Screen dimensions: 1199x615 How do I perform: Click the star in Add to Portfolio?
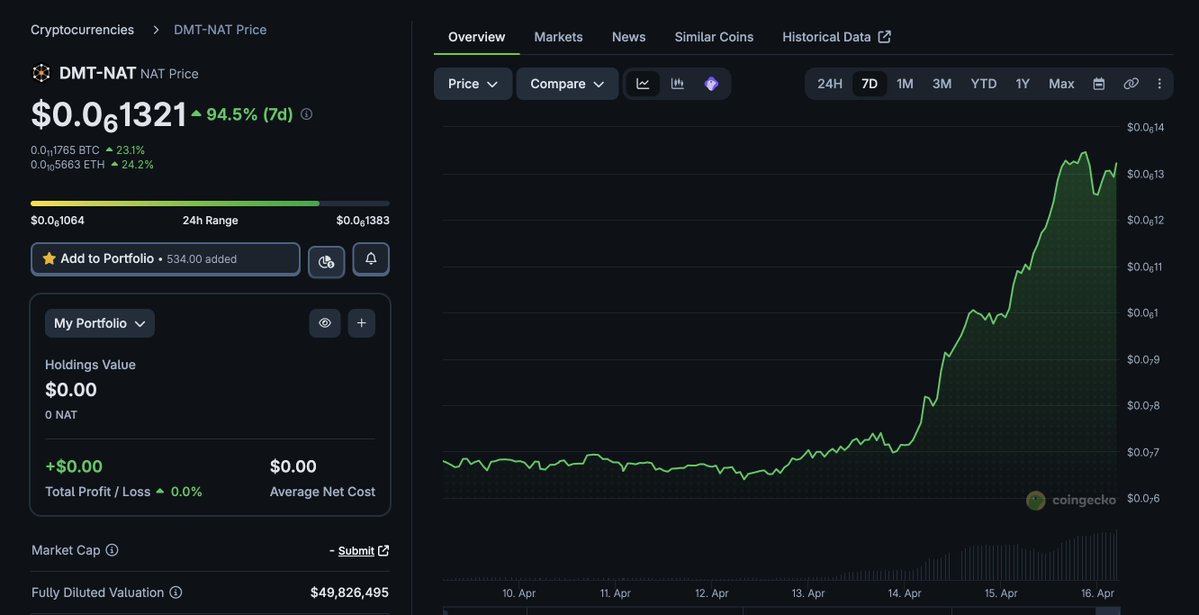[x=49, y=259]
